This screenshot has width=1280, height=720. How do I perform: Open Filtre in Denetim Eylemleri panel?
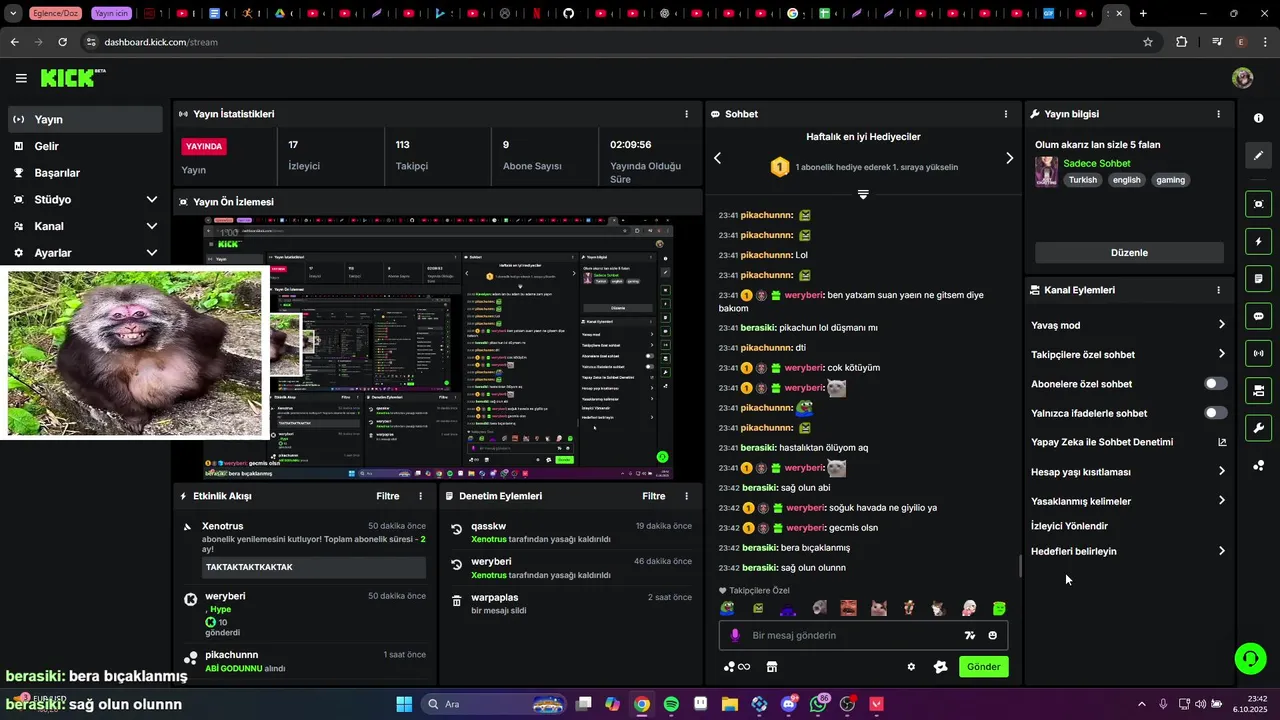click(654, 496)
